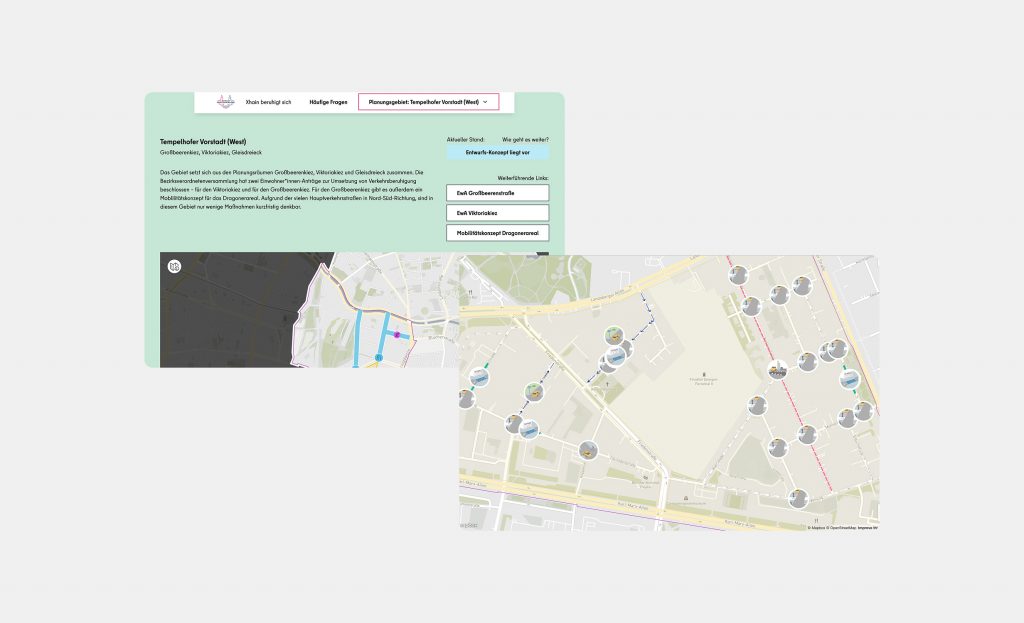This screenshot has height=623, width=1024.
Task: Click the upper green tree marker
Action: coord(616,336)
